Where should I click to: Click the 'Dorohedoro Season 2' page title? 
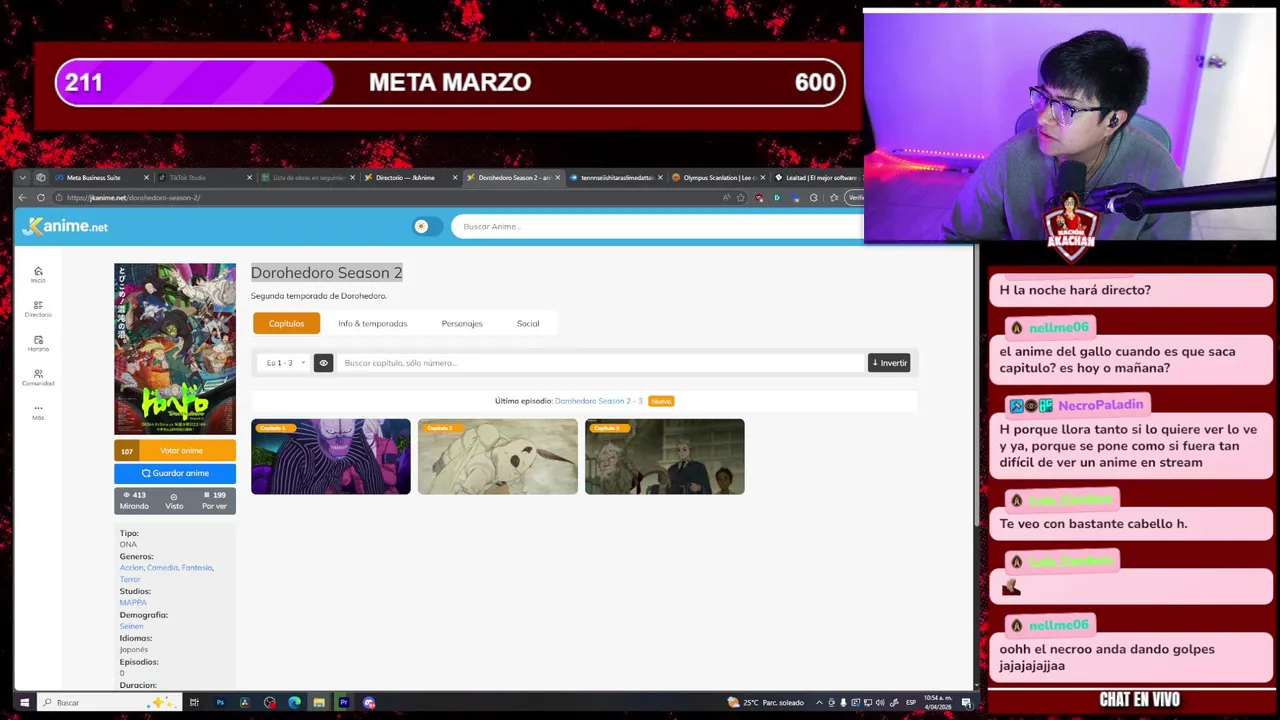click(326, 272)
